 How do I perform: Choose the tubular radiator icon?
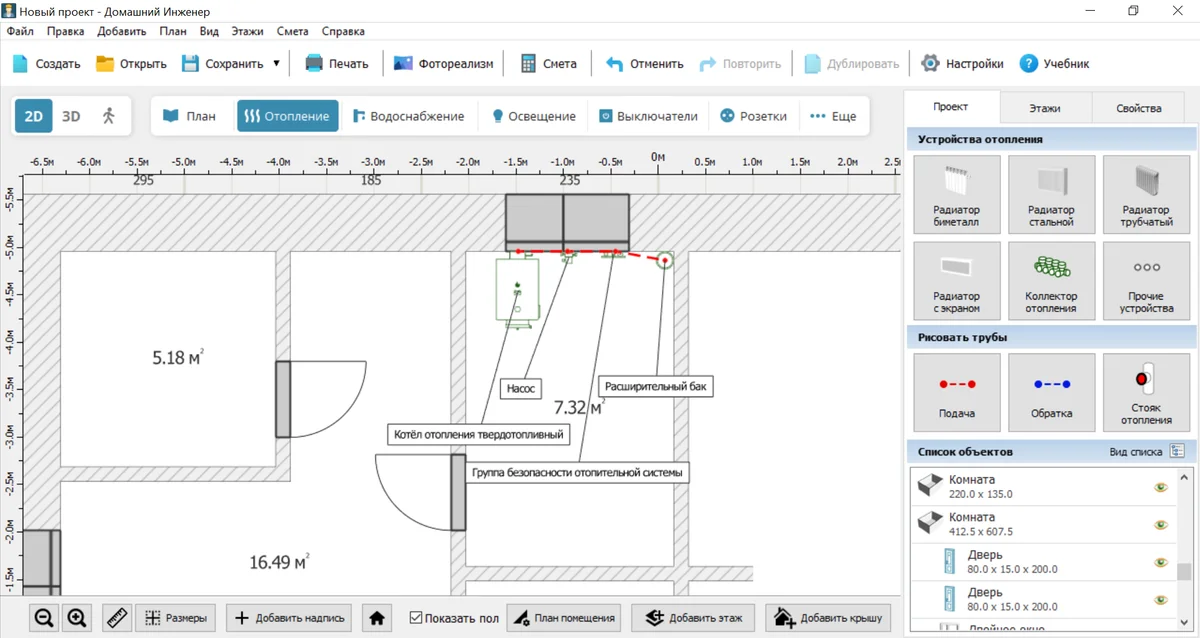[1146, 195]
